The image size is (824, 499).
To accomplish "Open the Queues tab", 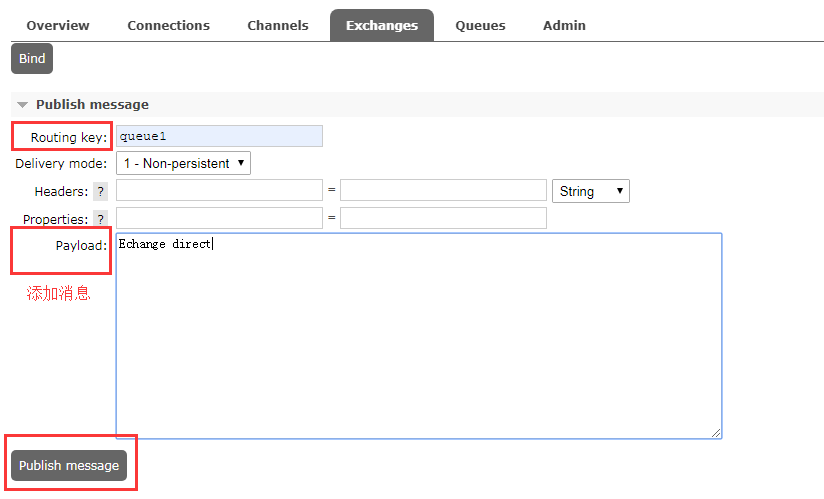I will click(480, 25).
